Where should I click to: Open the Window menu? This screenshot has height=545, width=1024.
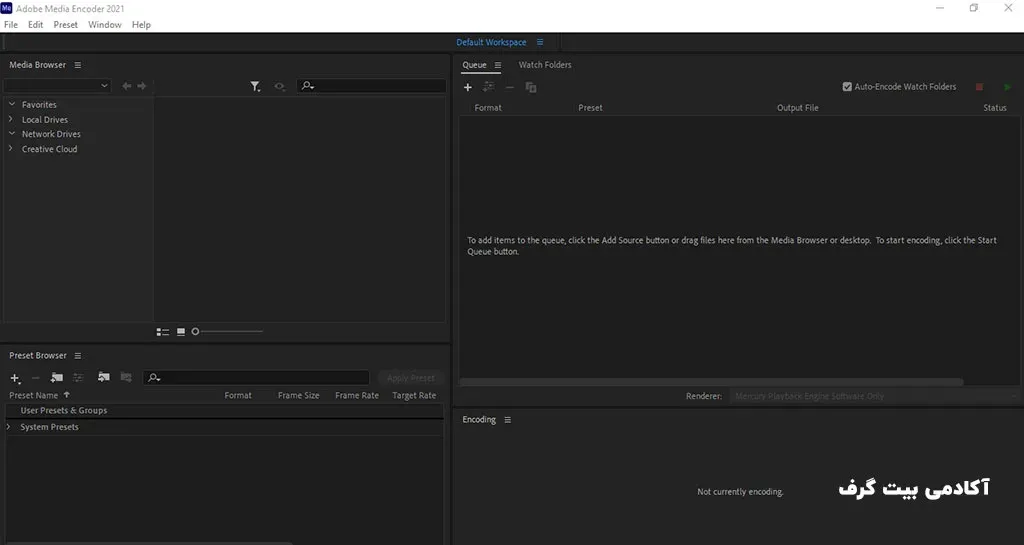pos(104,24)
